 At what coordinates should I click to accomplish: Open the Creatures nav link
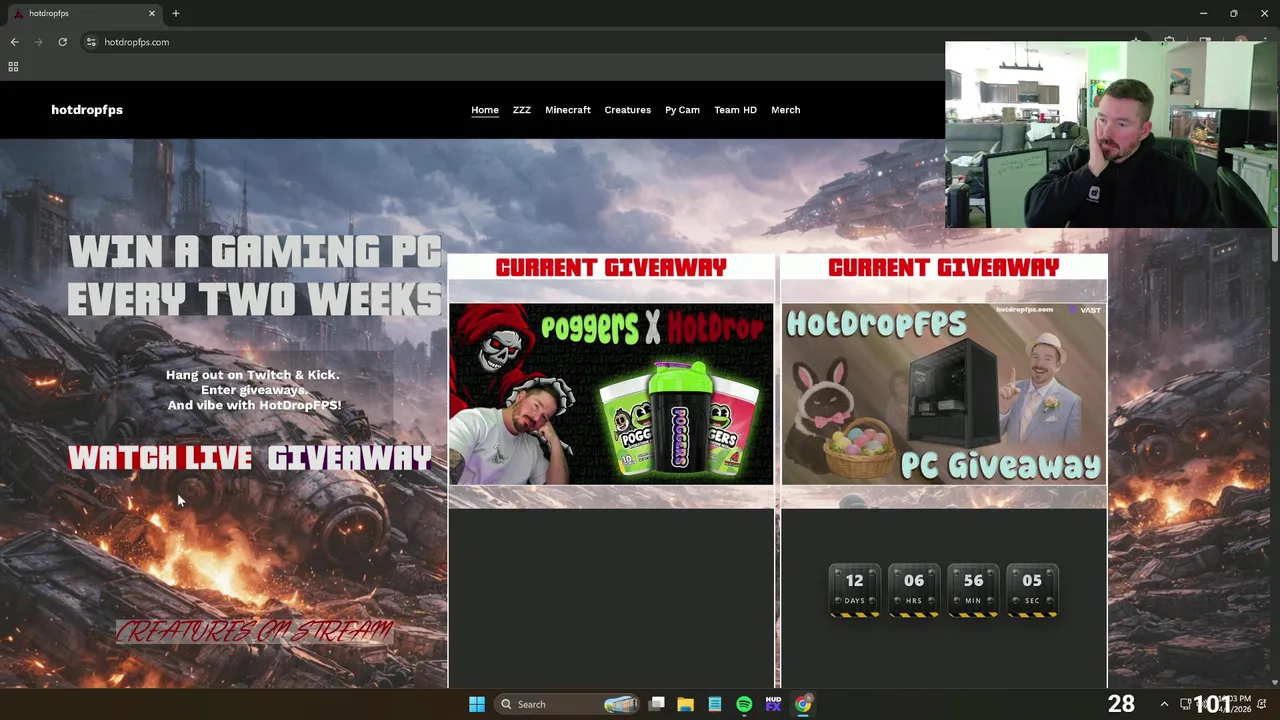point(628,110)
